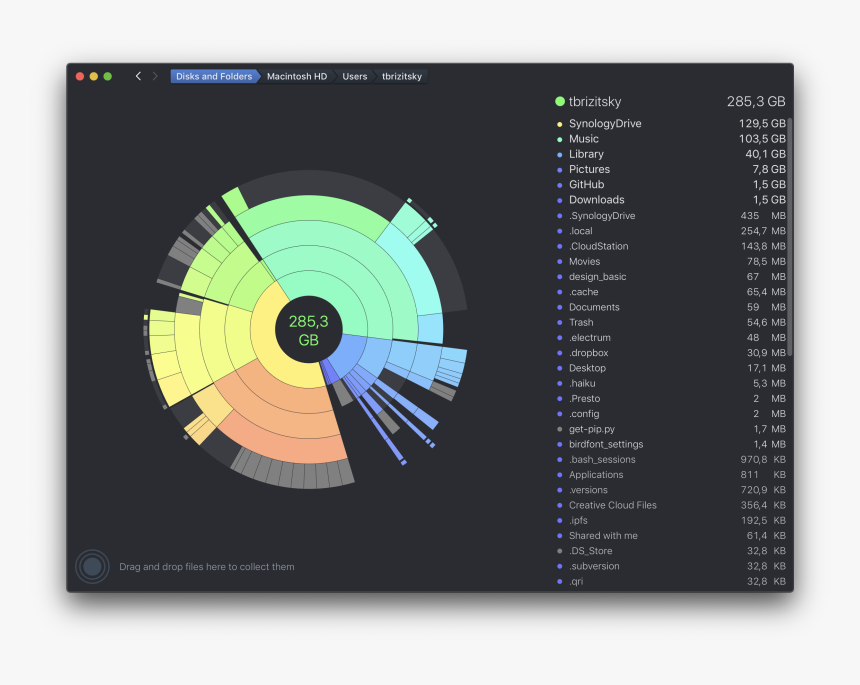Click the yellow dot beside SynologyDrive

[560, 123]
